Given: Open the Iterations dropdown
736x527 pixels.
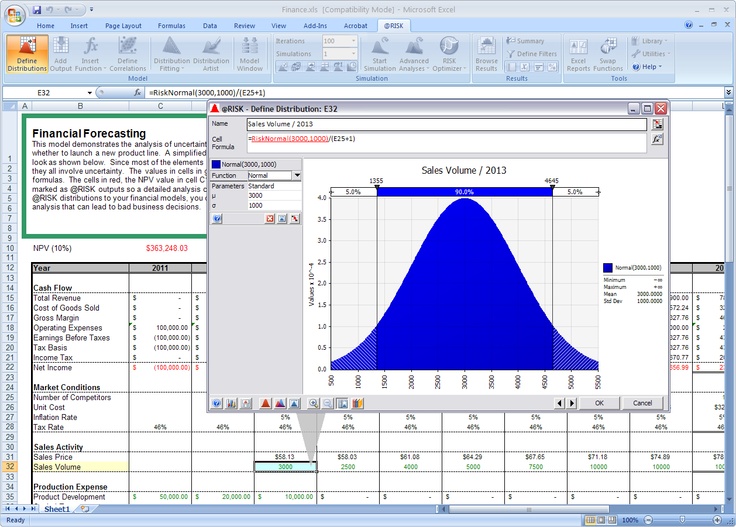Looking at the screenshot, I should pos(354,41).
